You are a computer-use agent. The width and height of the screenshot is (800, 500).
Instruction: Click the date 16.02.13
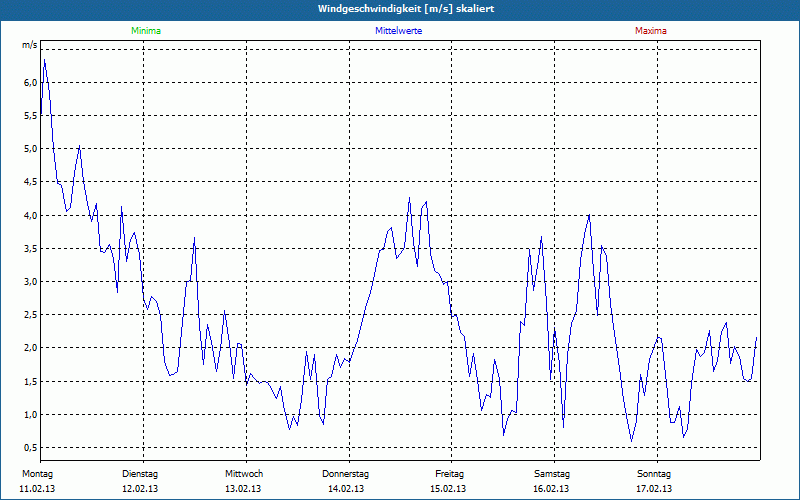click(552, 489)
